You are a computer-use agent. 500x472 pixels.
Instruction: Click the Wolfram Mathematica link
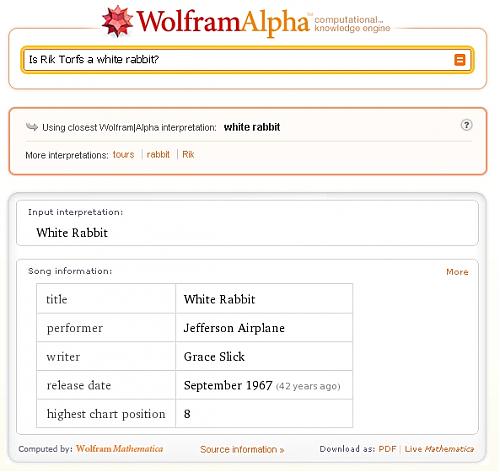(x=119, y=449)
